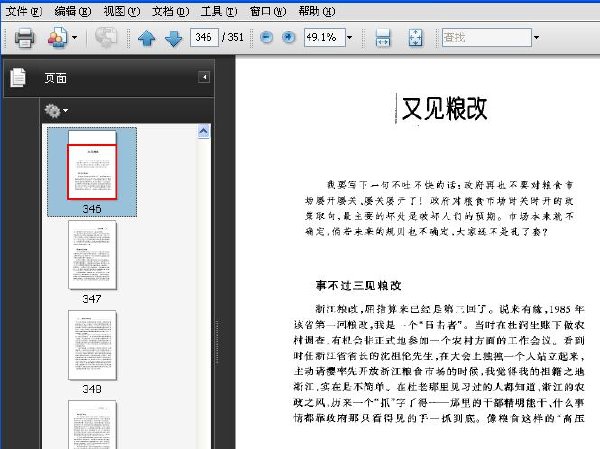
Task: Select the thumbnail below page 348
Action: (x=92, y=425)
